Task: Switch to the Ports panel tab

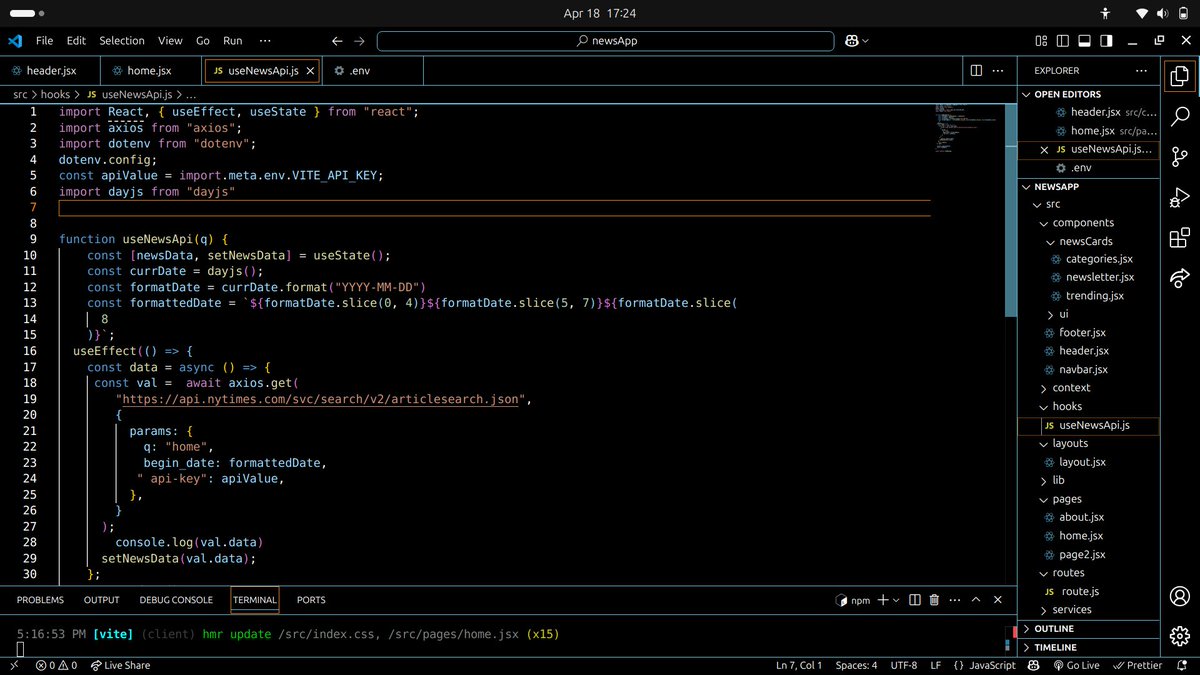Action: [x=311, y=600]
